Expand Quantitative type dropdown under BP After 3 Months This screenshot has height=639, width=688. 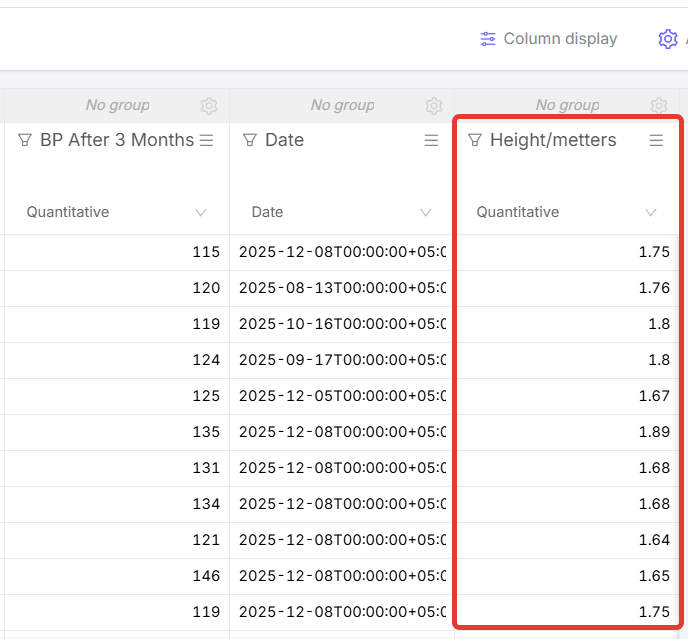pyautogui.click(x=201, y=212)
